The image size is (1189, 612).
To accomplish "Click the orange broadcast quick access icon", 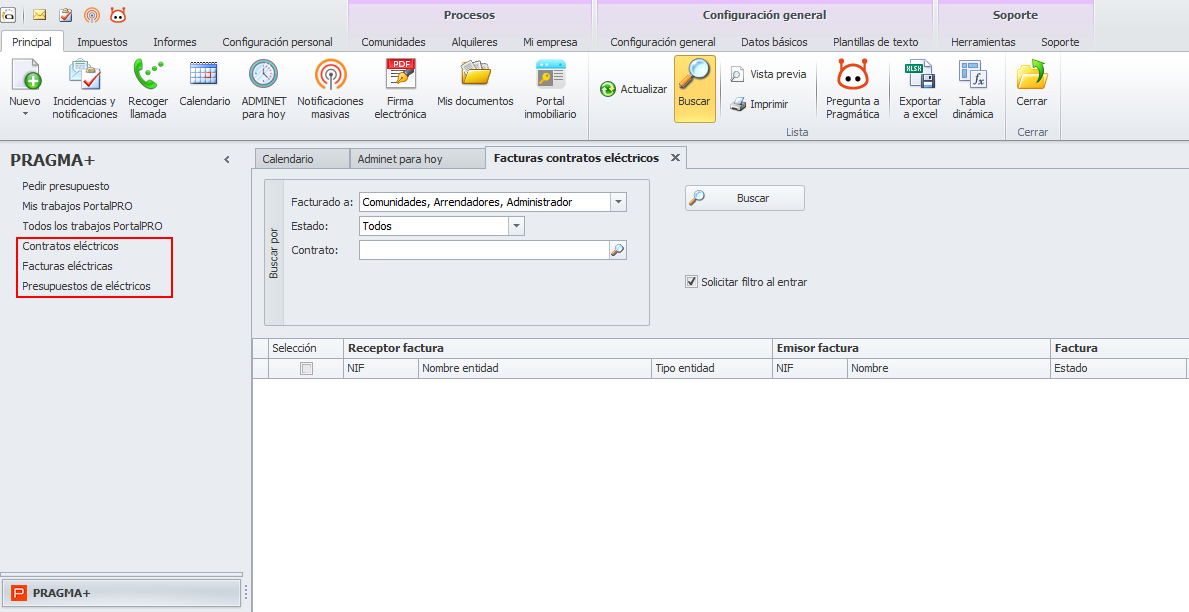I will click(x=92, y=14).
